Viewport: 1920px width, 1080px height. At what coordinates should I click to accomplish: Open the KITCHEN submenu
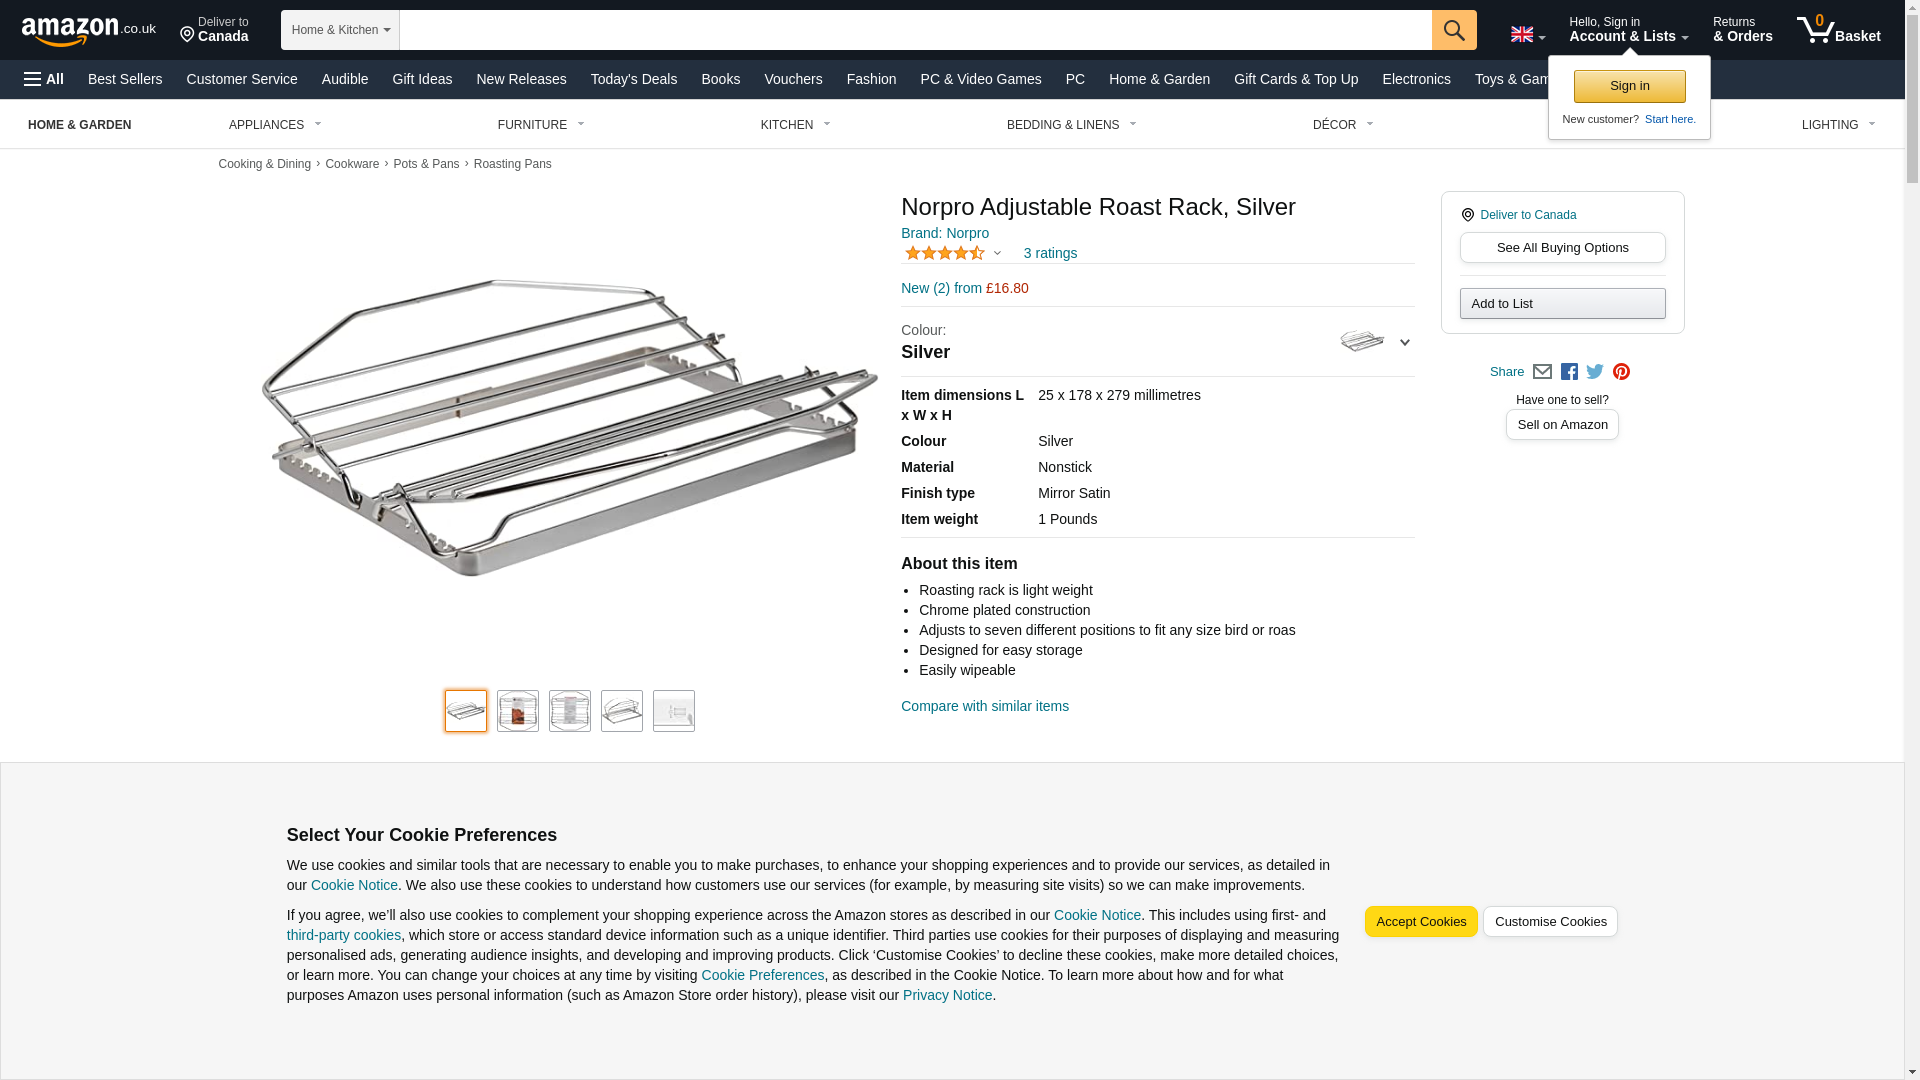[795, 125]
